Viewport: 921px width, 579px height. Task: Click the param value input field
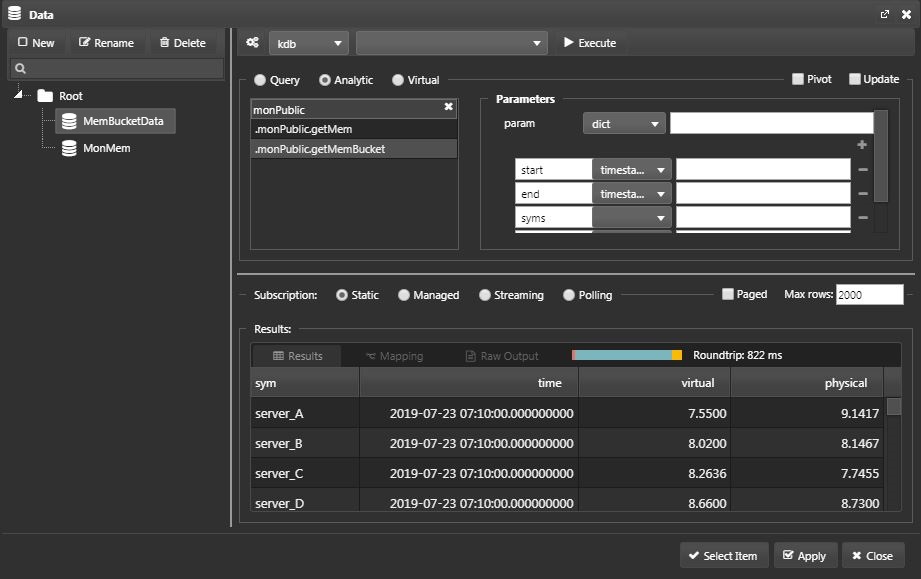pos(771,123)
